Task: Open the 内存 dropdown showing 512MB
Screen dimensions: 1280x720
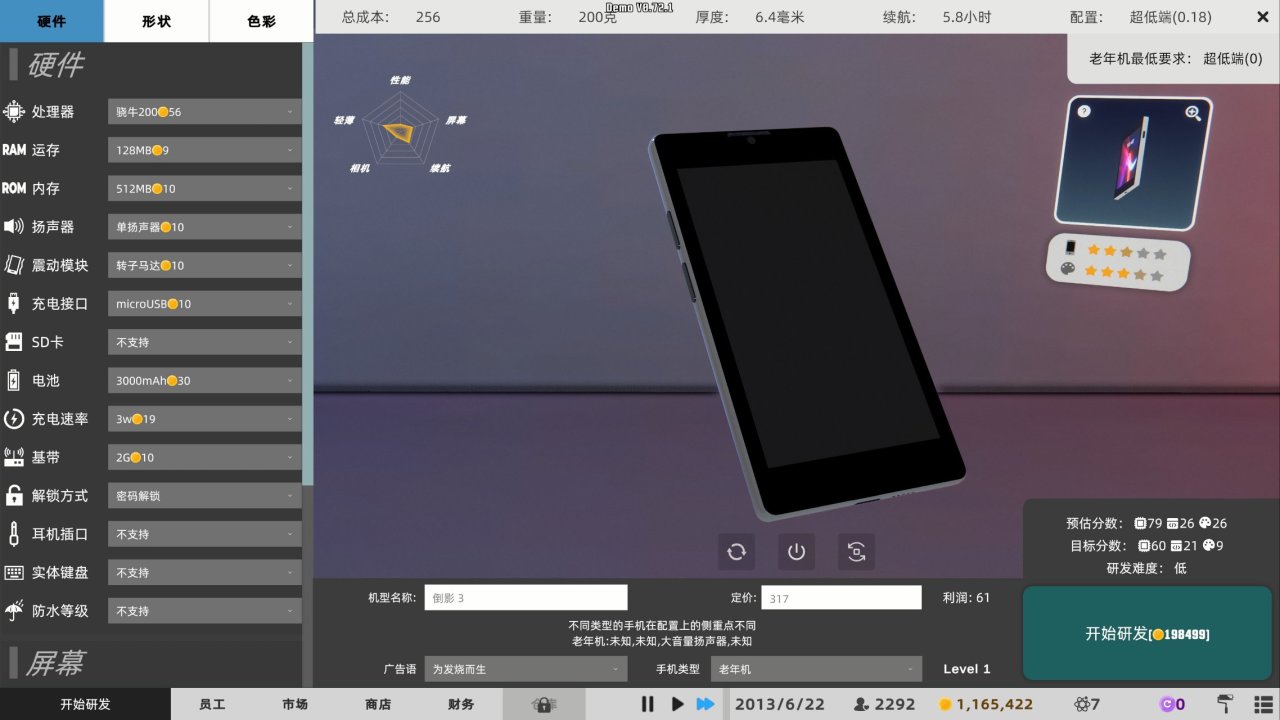Action: click(204, 188)
